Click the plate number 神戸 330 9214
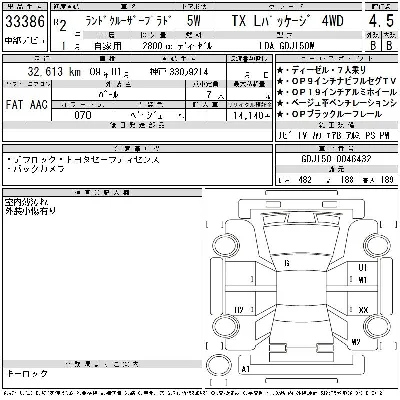Viewport: 400px width, 400px height. pos(179,72)
